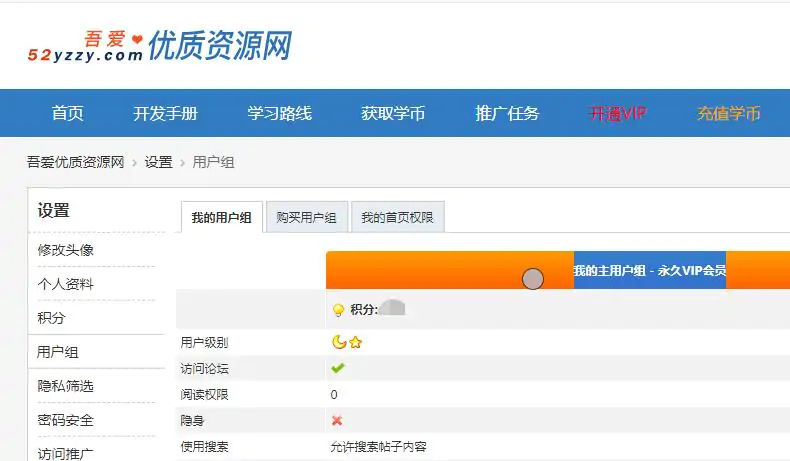This screenshot has width=790, height=461.
Task: Open 开发手册 from the navigation bar
Action: [165, 113]
